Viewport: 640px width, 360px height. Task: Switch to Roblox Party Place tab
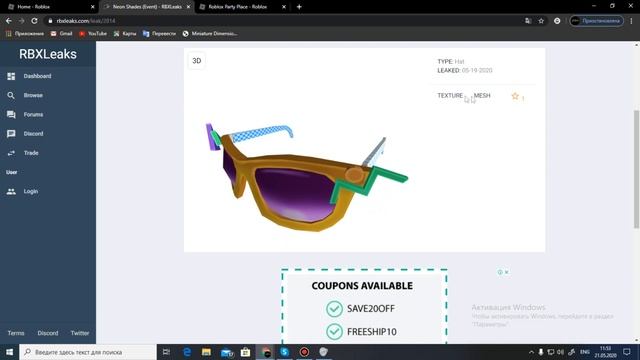243,7
